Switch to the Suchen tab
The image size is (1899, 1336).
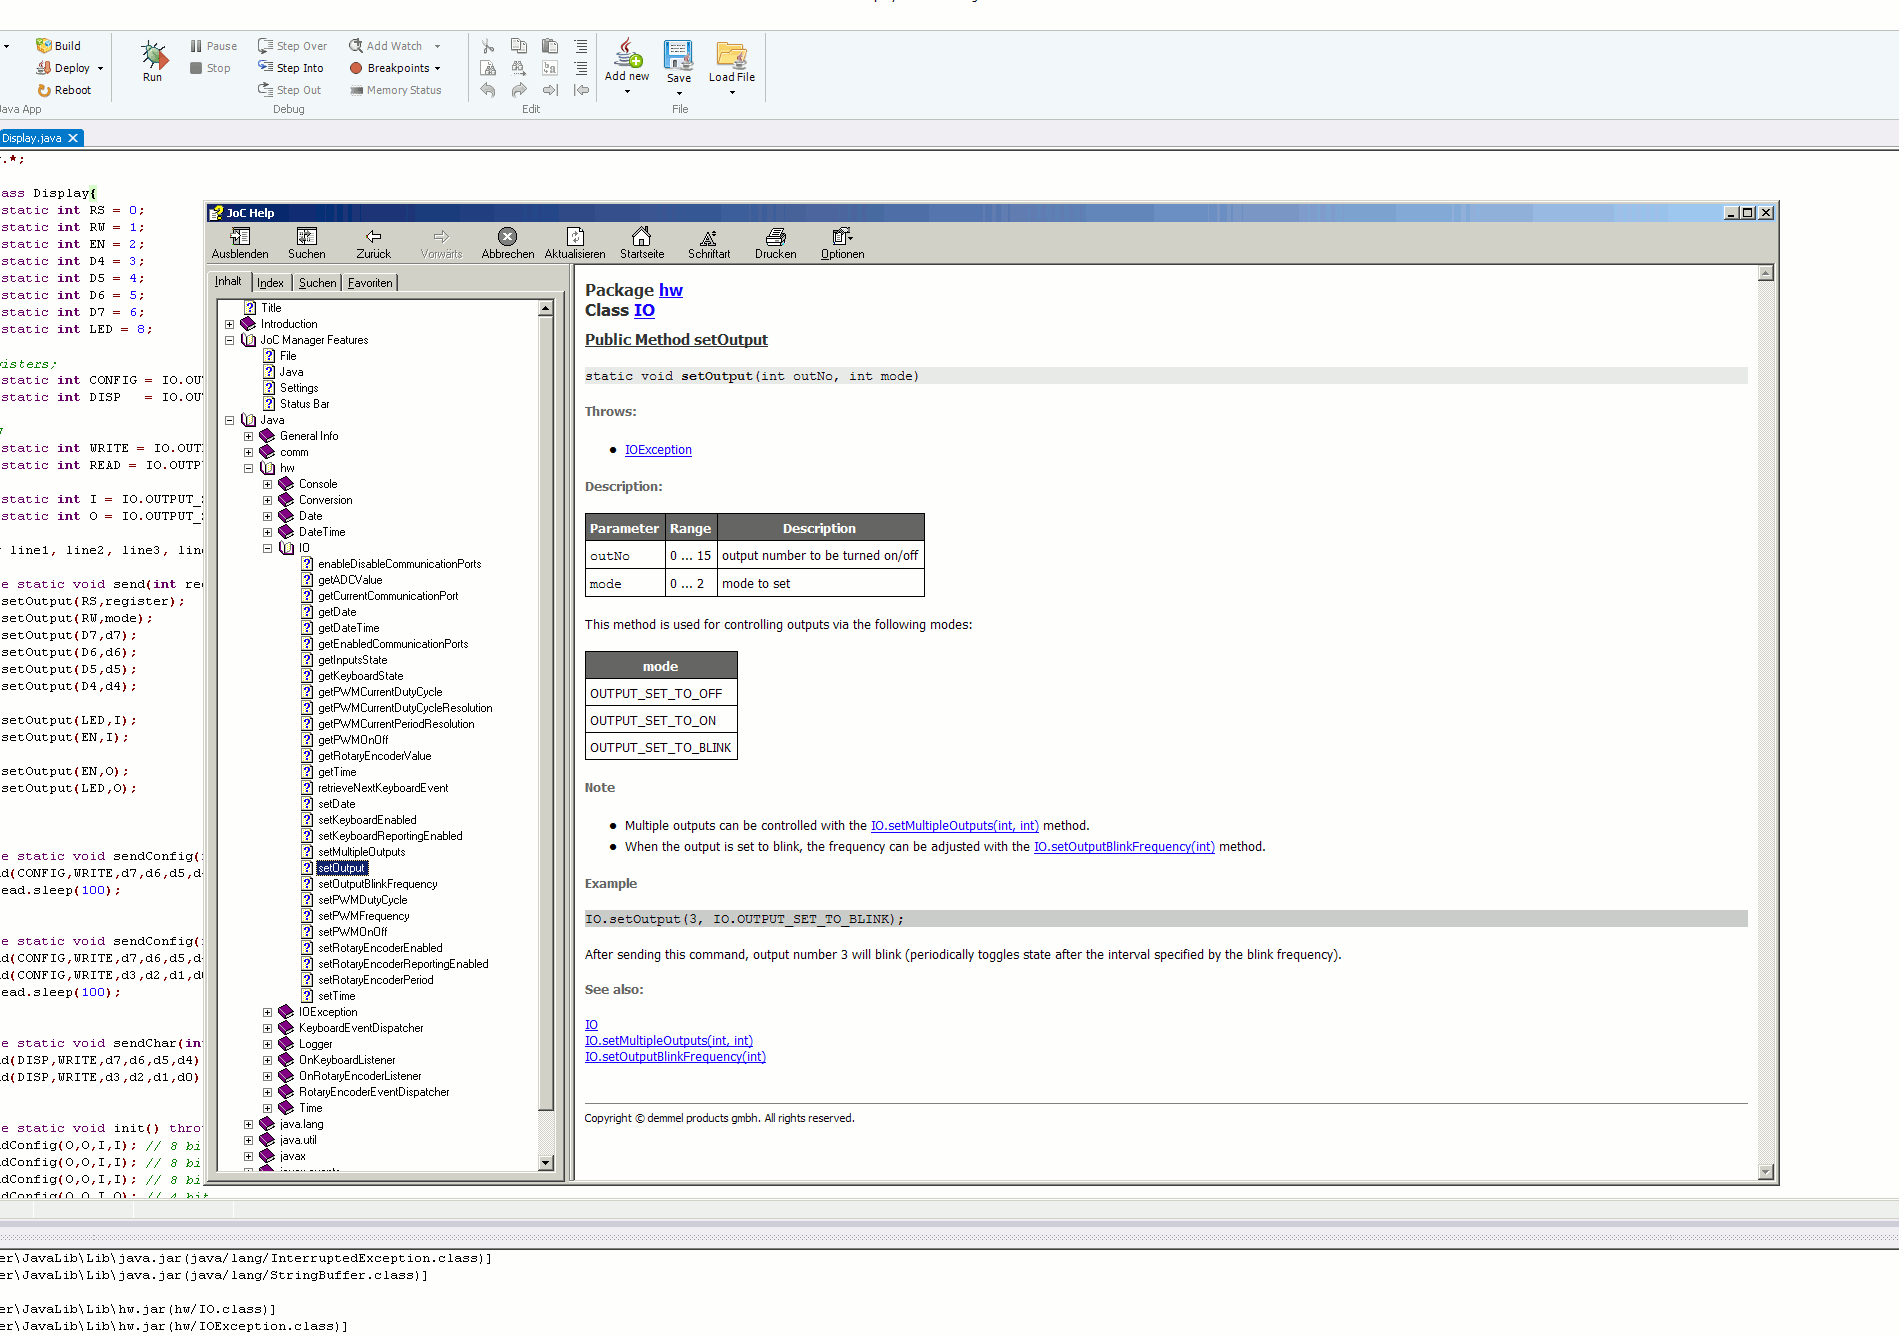[x=317, y=283]
